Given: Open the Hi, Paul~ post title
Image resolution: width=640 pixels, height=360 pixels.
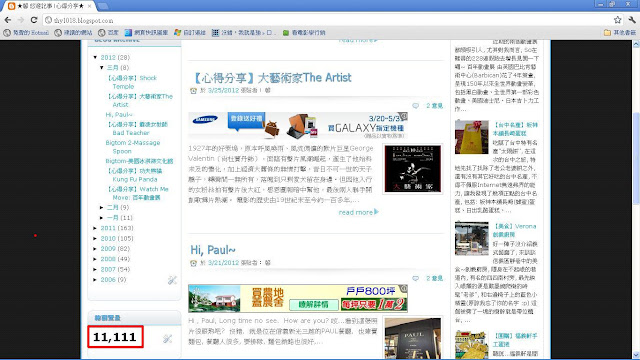Looking at the screenshot, I should 213,250.
